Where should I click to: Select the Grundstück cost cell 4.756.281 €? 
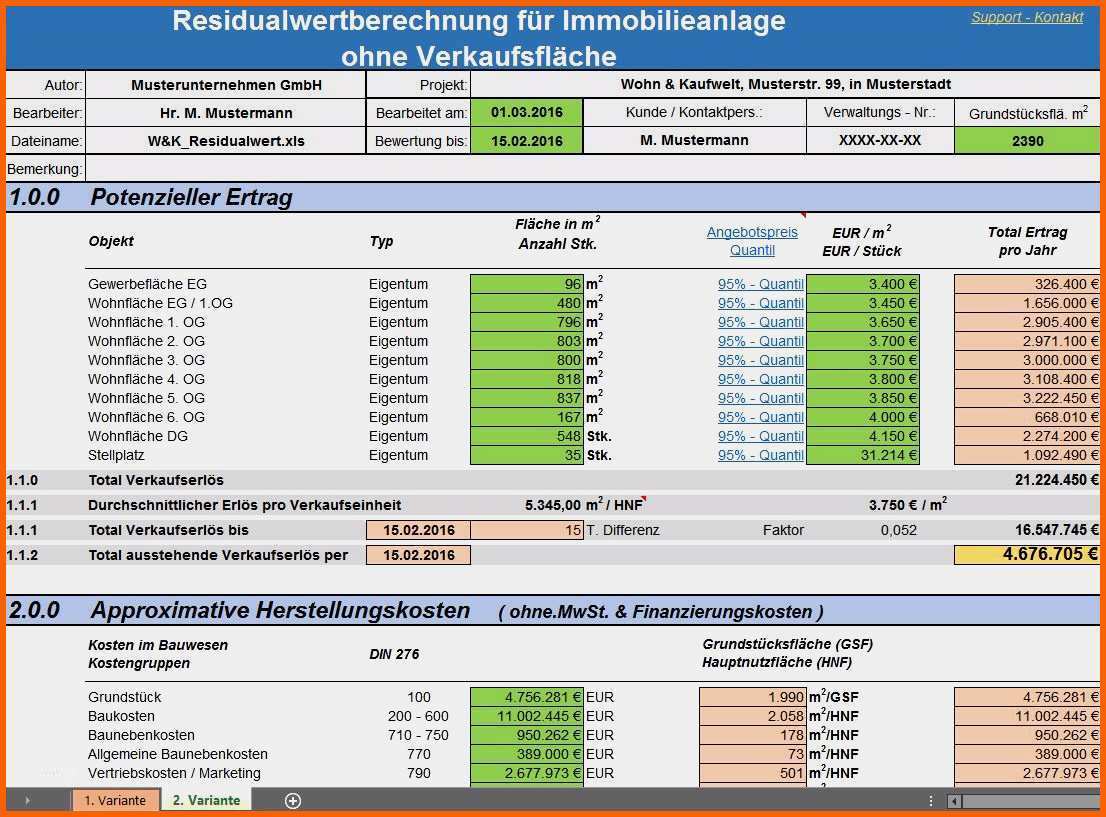tap(527, 697)
